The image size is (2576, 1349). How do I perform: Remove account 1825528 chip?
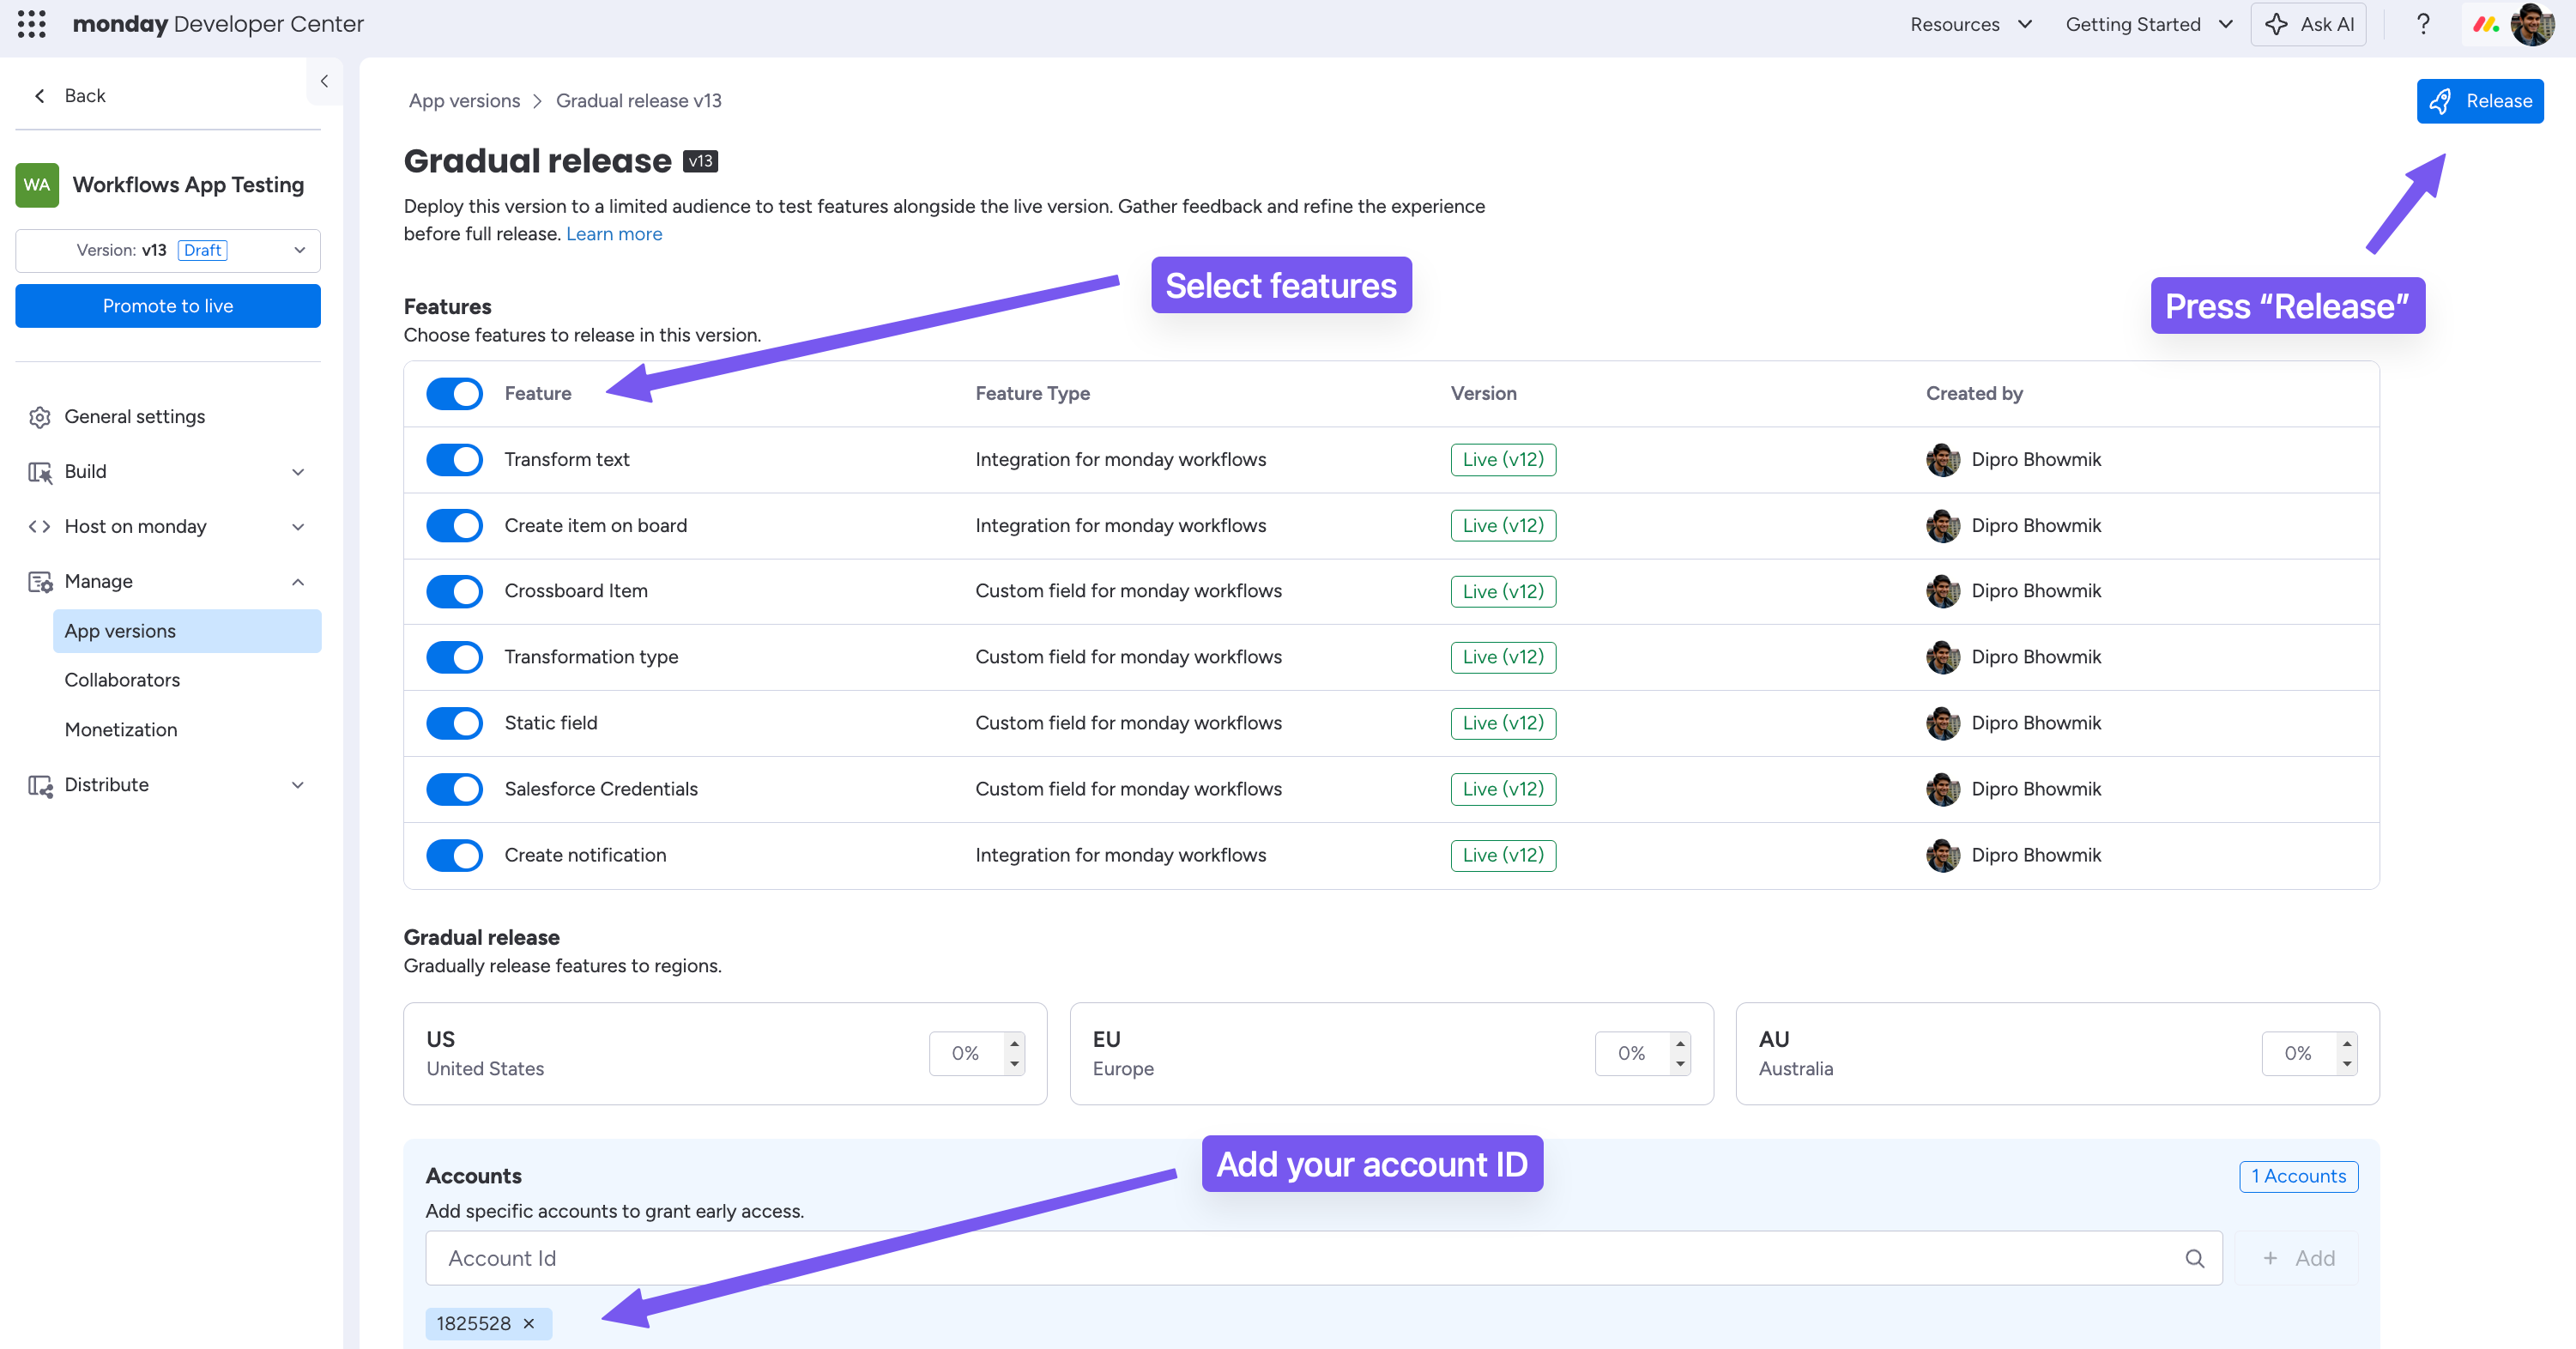529,1323
